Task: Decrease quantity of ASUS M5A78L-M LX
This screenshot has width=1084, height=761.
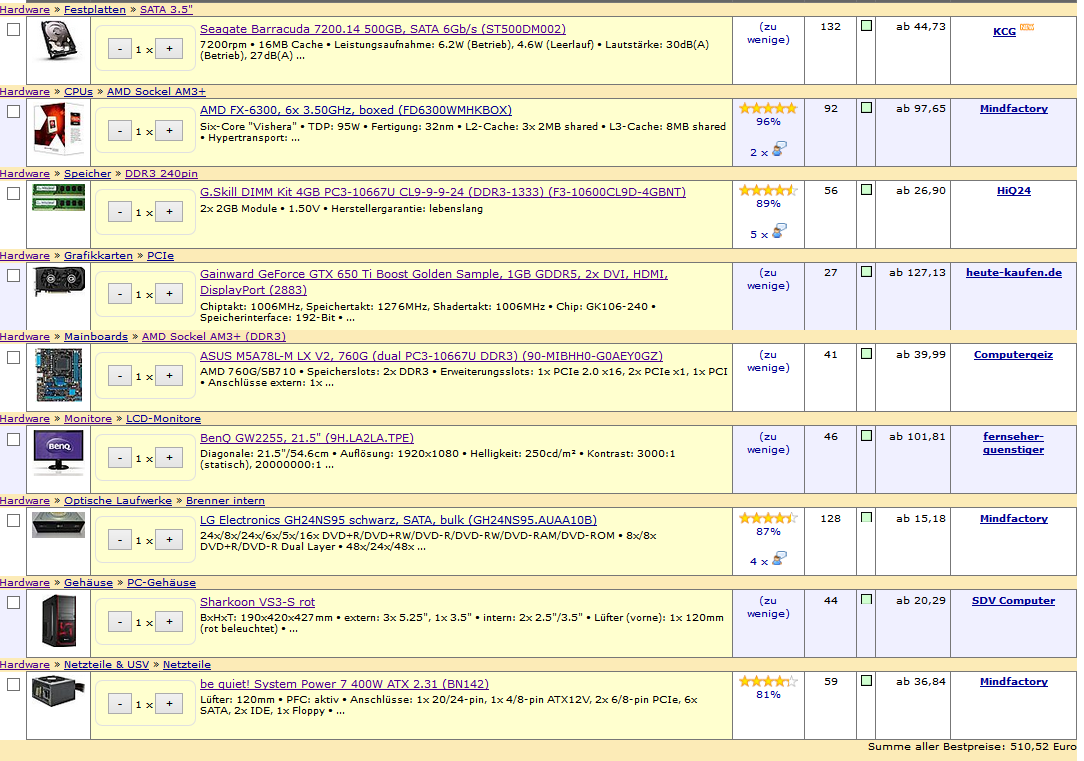Action: [120, 376]
